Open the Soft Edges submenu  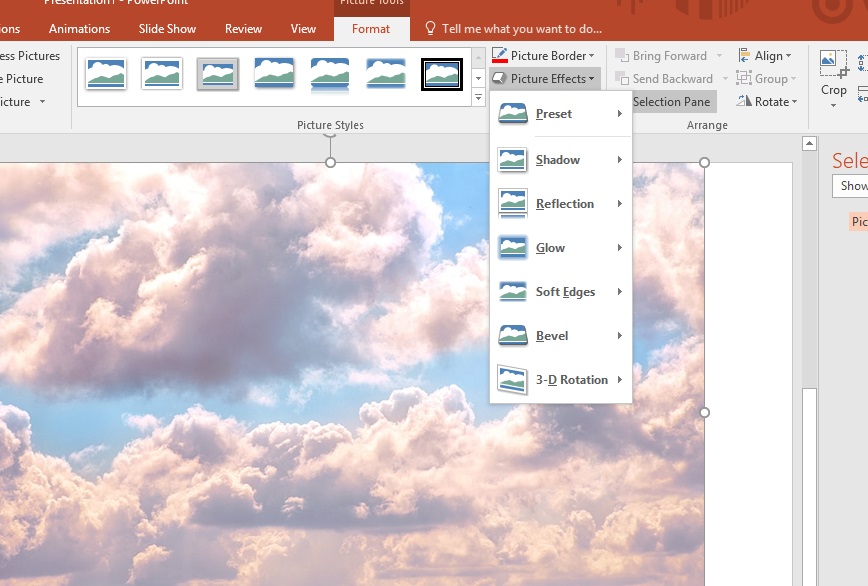point(561,292)
